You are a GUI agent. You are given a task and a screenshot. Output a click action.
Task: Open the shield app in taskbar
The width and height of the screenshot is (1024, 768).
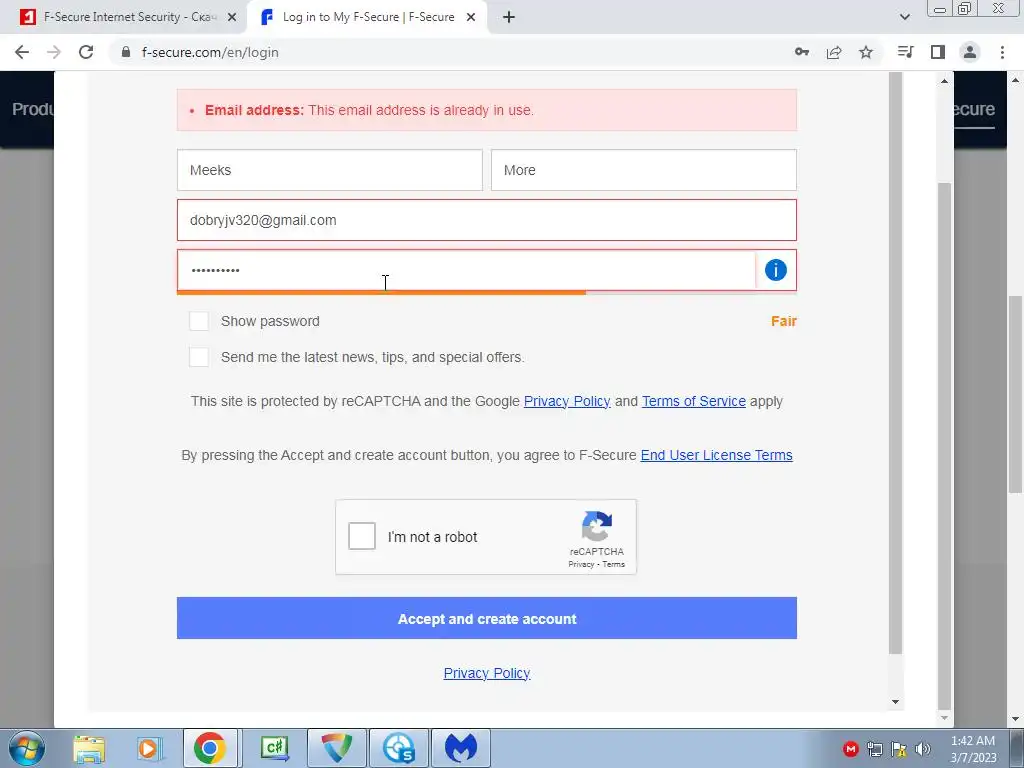pos(337,748)
